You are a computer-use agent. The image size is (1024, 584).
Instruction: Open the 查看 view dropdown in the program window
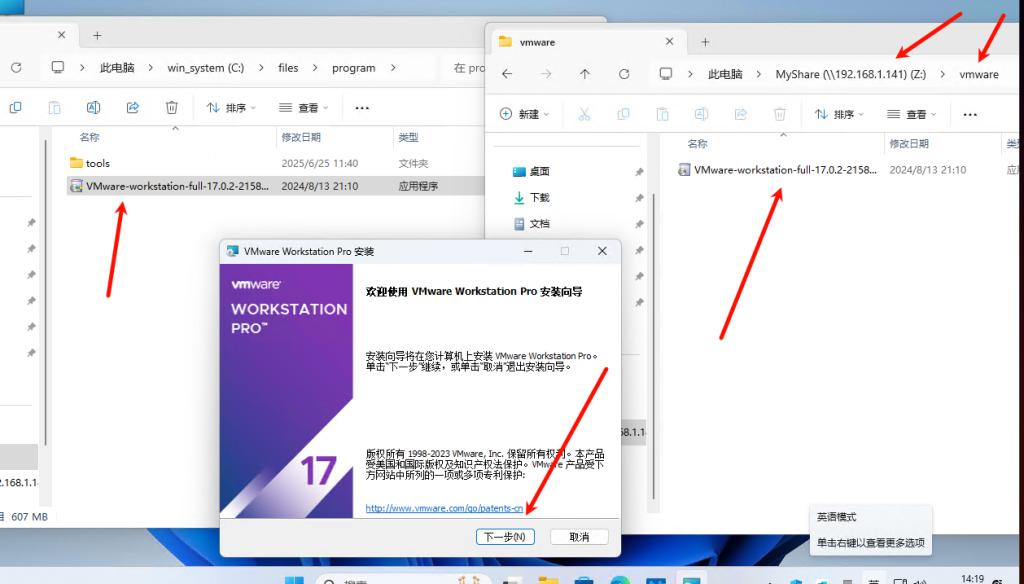(304, 108)
